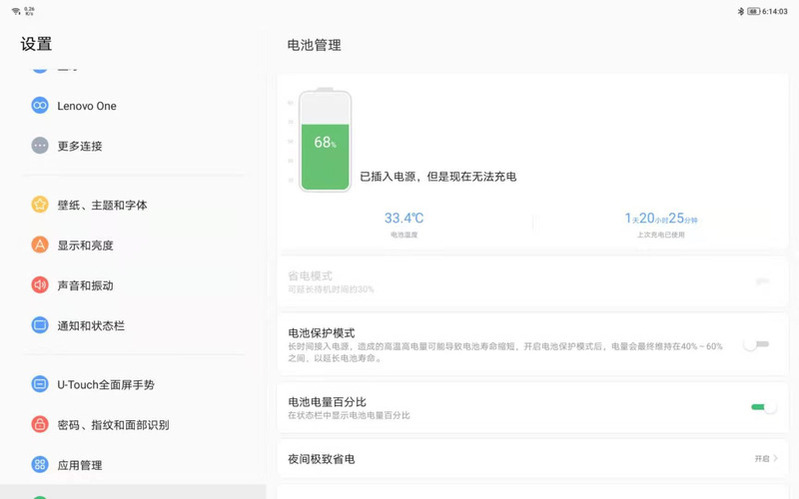The image size is (799, 499).
Task: Open 声音和振动 settings
Action: click(x=85, y=285)
